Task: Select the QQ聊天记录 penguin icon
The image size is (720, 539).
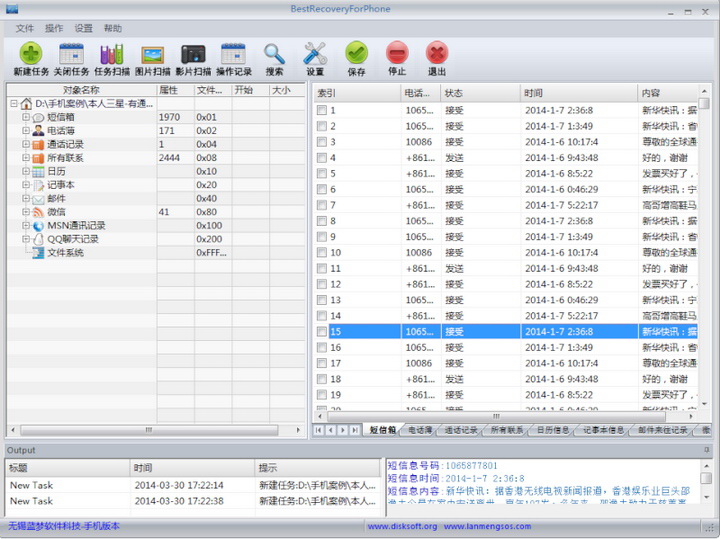Action: [x=38, y=239]
